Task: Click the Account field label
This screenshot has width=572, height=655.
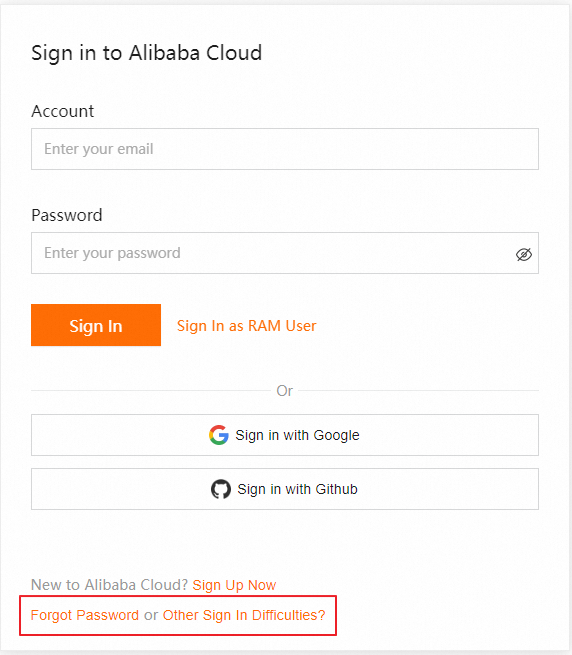Action: coord(63,111)
